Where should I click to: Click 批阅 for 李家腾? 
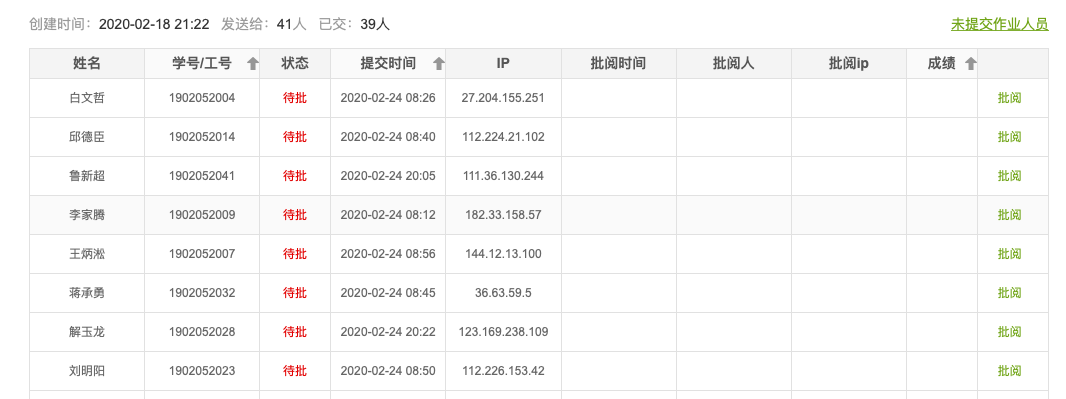click(x=1010, y=215)
